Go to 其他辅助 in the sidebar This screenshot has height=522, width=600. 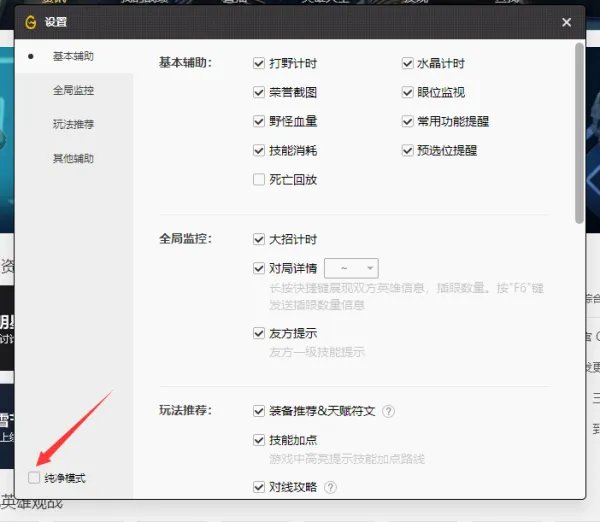point(73,158)
